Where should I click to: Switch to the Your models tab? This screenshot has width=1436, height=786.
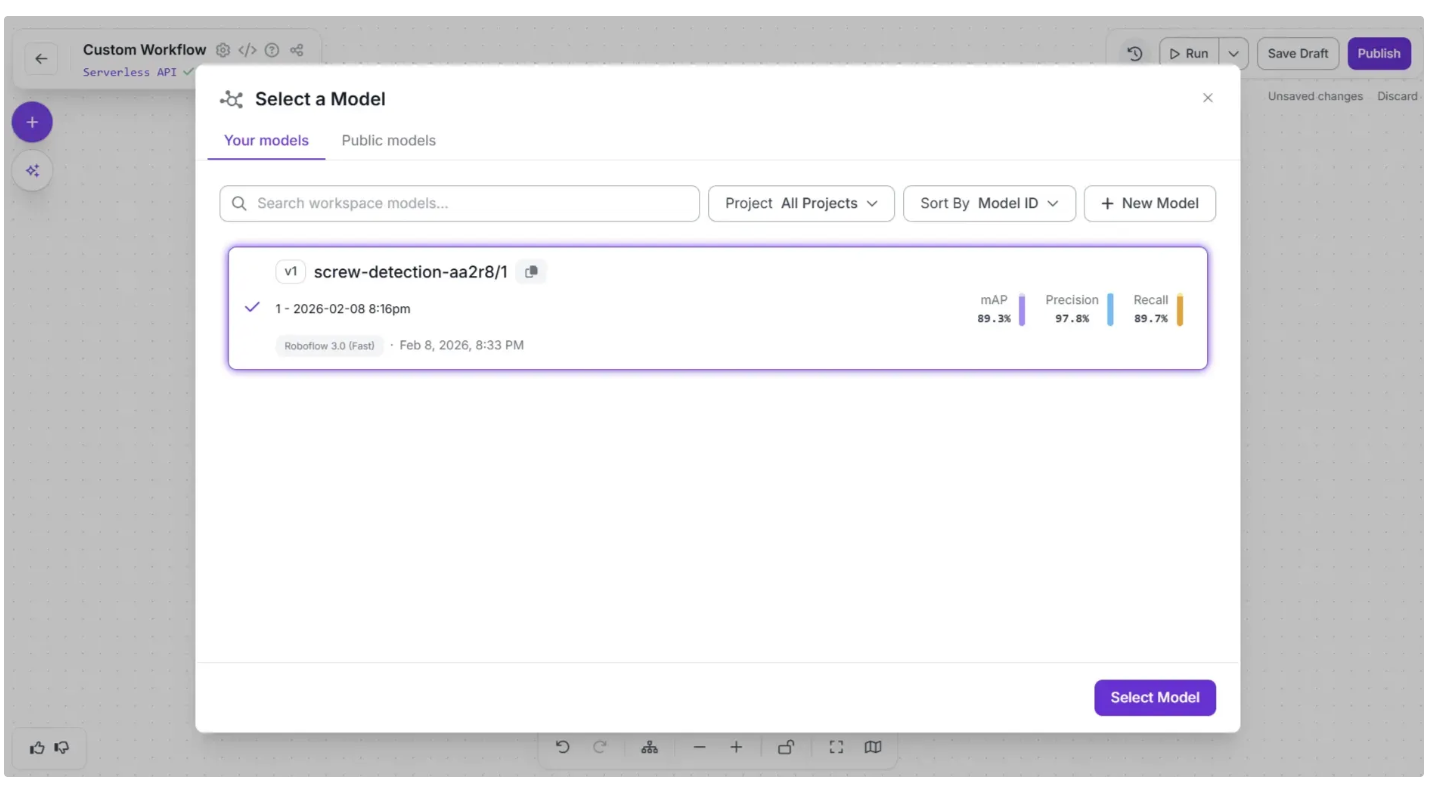point(266,140)
